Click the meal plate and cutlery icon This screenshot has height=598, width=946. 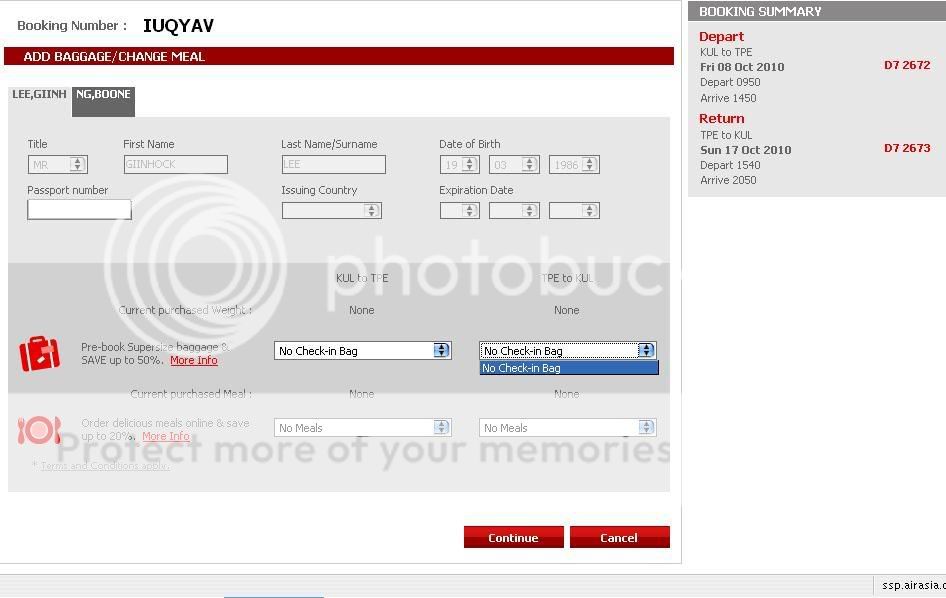point(39,430)
